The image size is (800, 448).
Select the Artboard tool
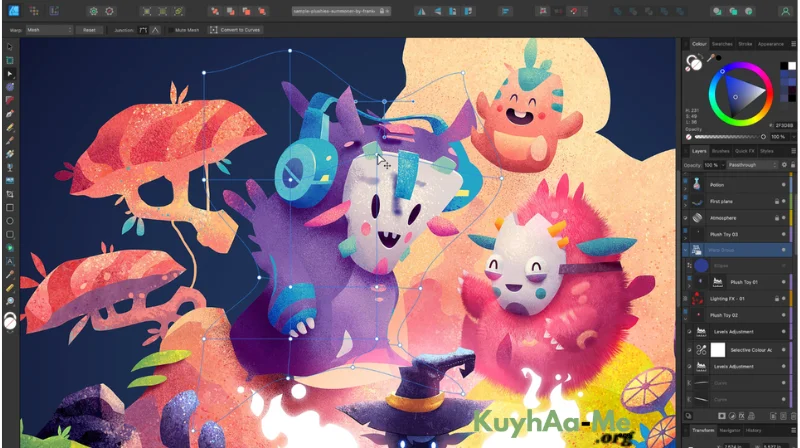pyautogui.click(x=10, y=60)
